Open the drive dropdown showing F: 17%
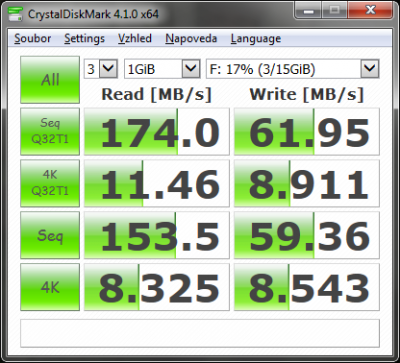400x363 pixels. (293, 69)
